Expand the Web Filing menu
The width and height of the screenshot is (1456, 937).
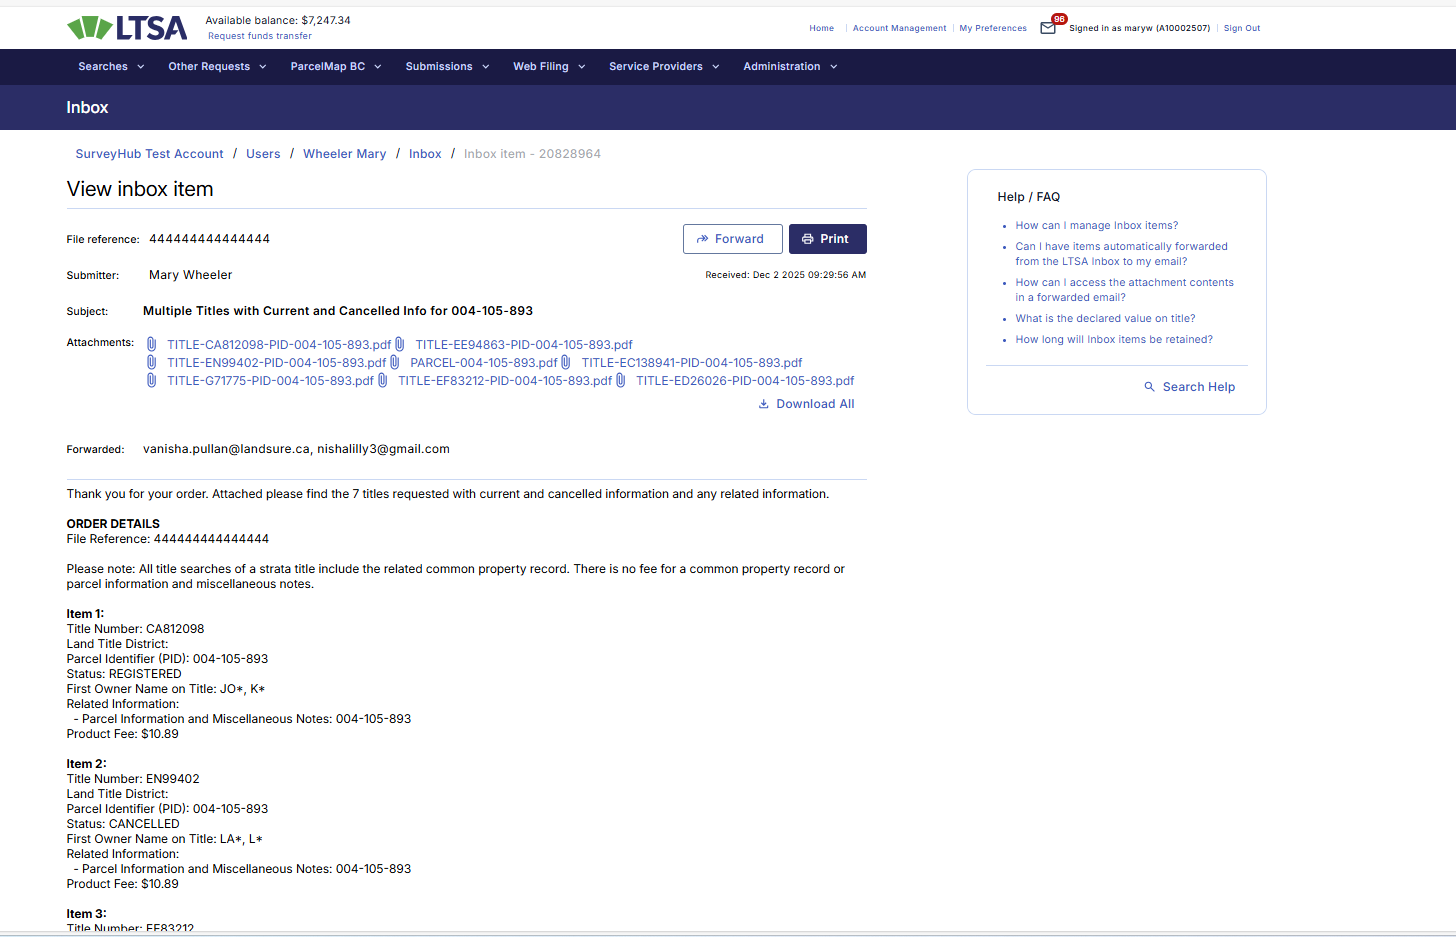(x=548, y=67)
